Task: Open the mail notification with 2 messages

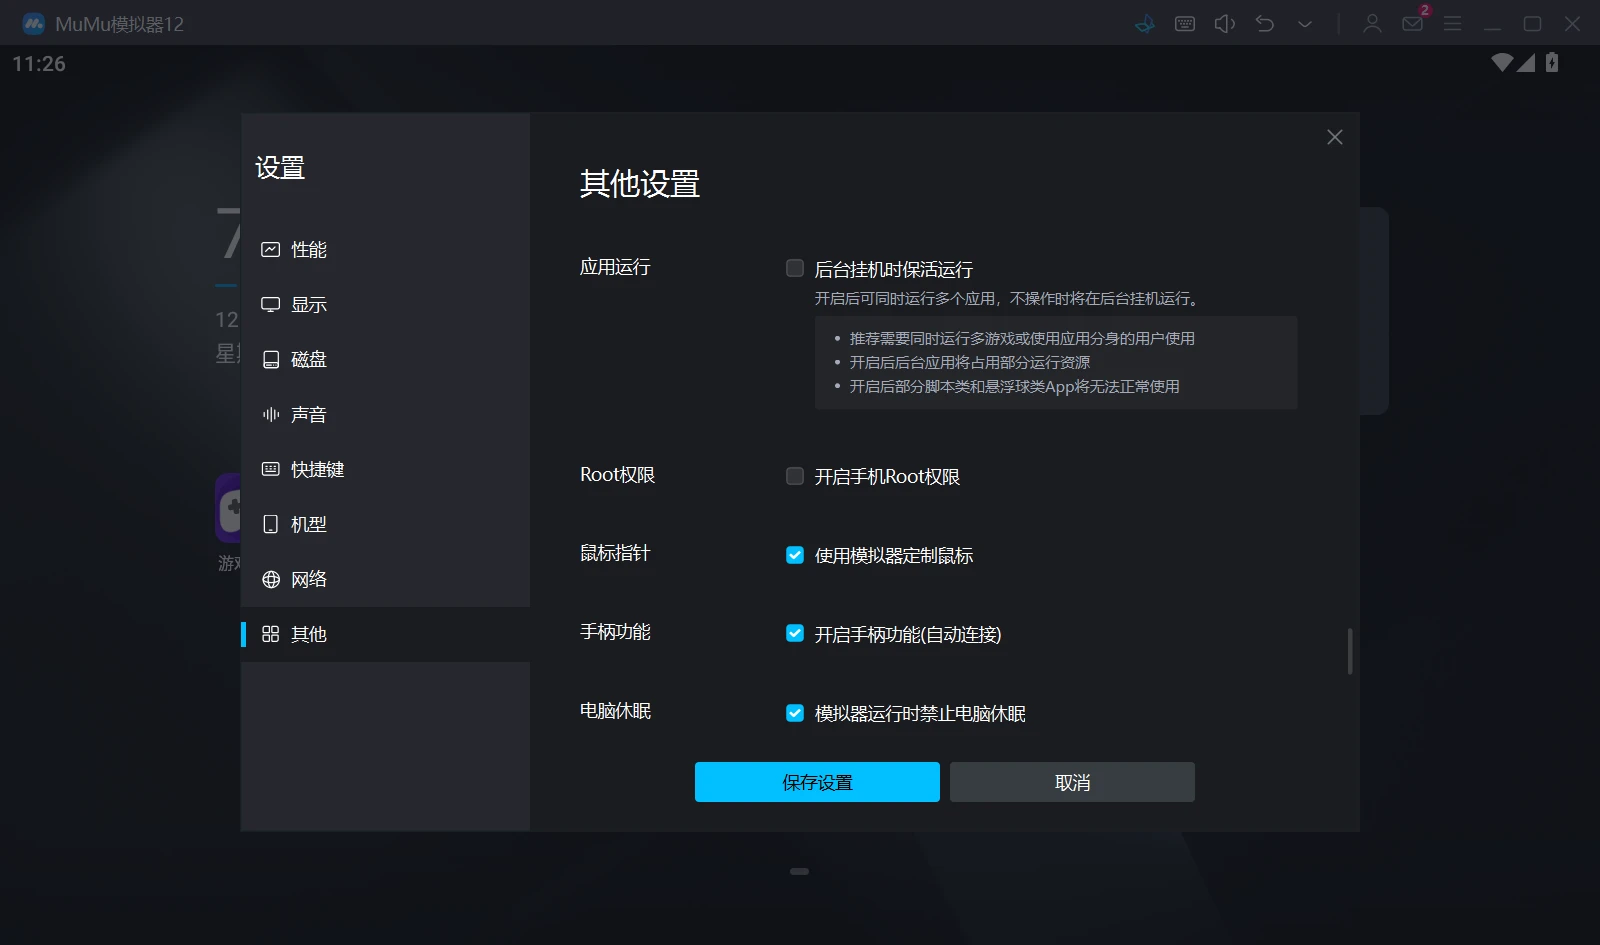Action: tap(1413, 22)
